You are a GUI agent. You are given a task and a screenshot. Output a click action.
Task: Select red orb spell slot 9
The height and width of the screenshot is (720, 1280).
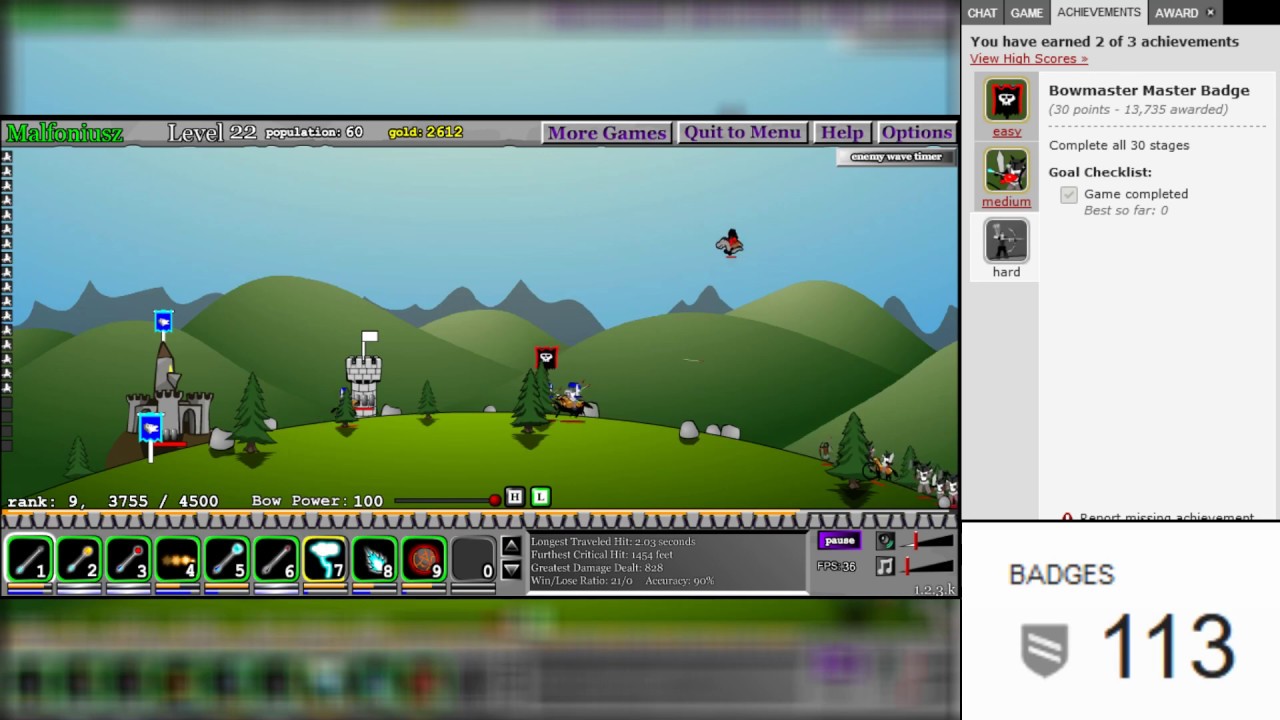click(x=424, y=559)
